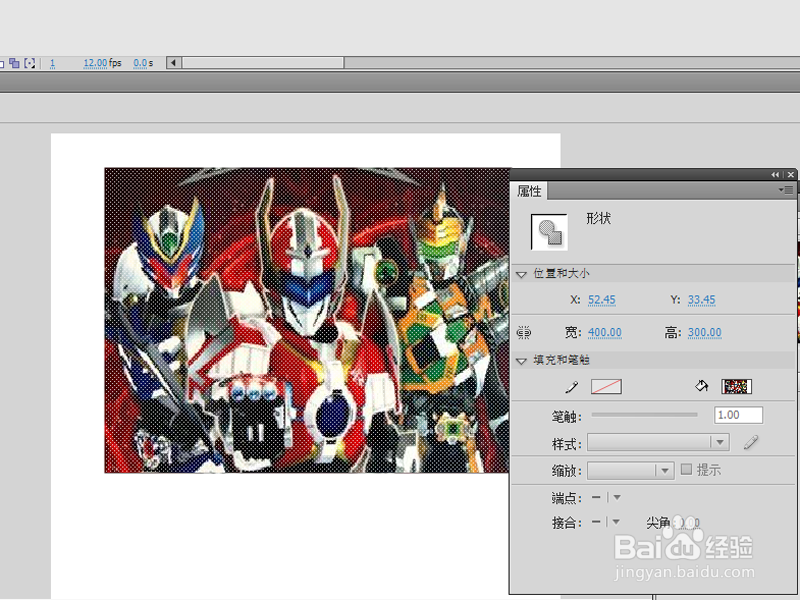Click the current frame number 1
The height and width of the screenshot is (600, 800).
[x=52, y=63]
